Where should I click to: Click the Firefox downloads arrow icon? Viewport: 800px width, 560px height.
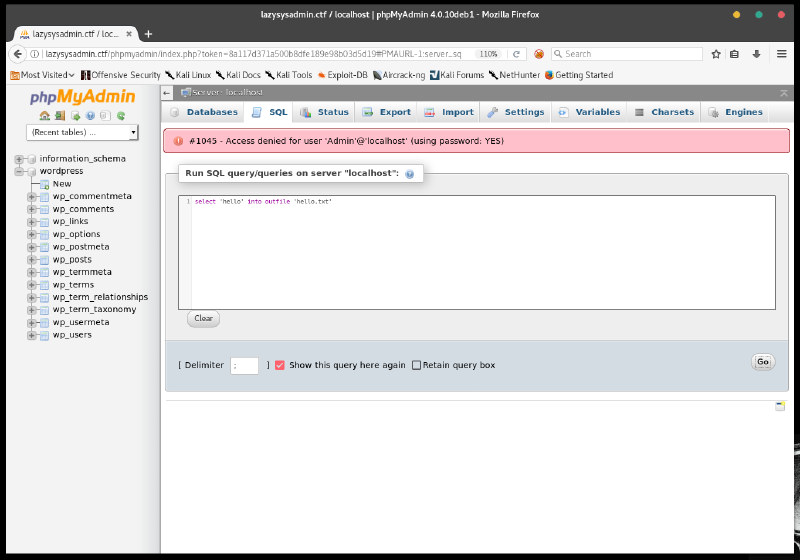click(x=756, y=54)
